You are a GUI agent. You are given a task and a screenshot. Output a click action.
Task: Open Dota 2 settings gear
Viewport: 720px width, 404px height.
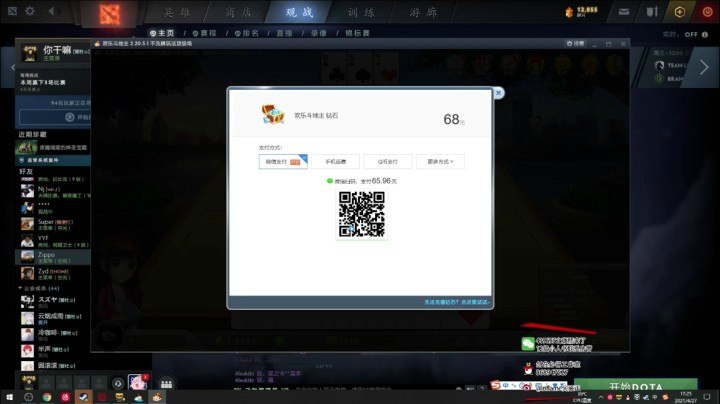pos(30,11)
